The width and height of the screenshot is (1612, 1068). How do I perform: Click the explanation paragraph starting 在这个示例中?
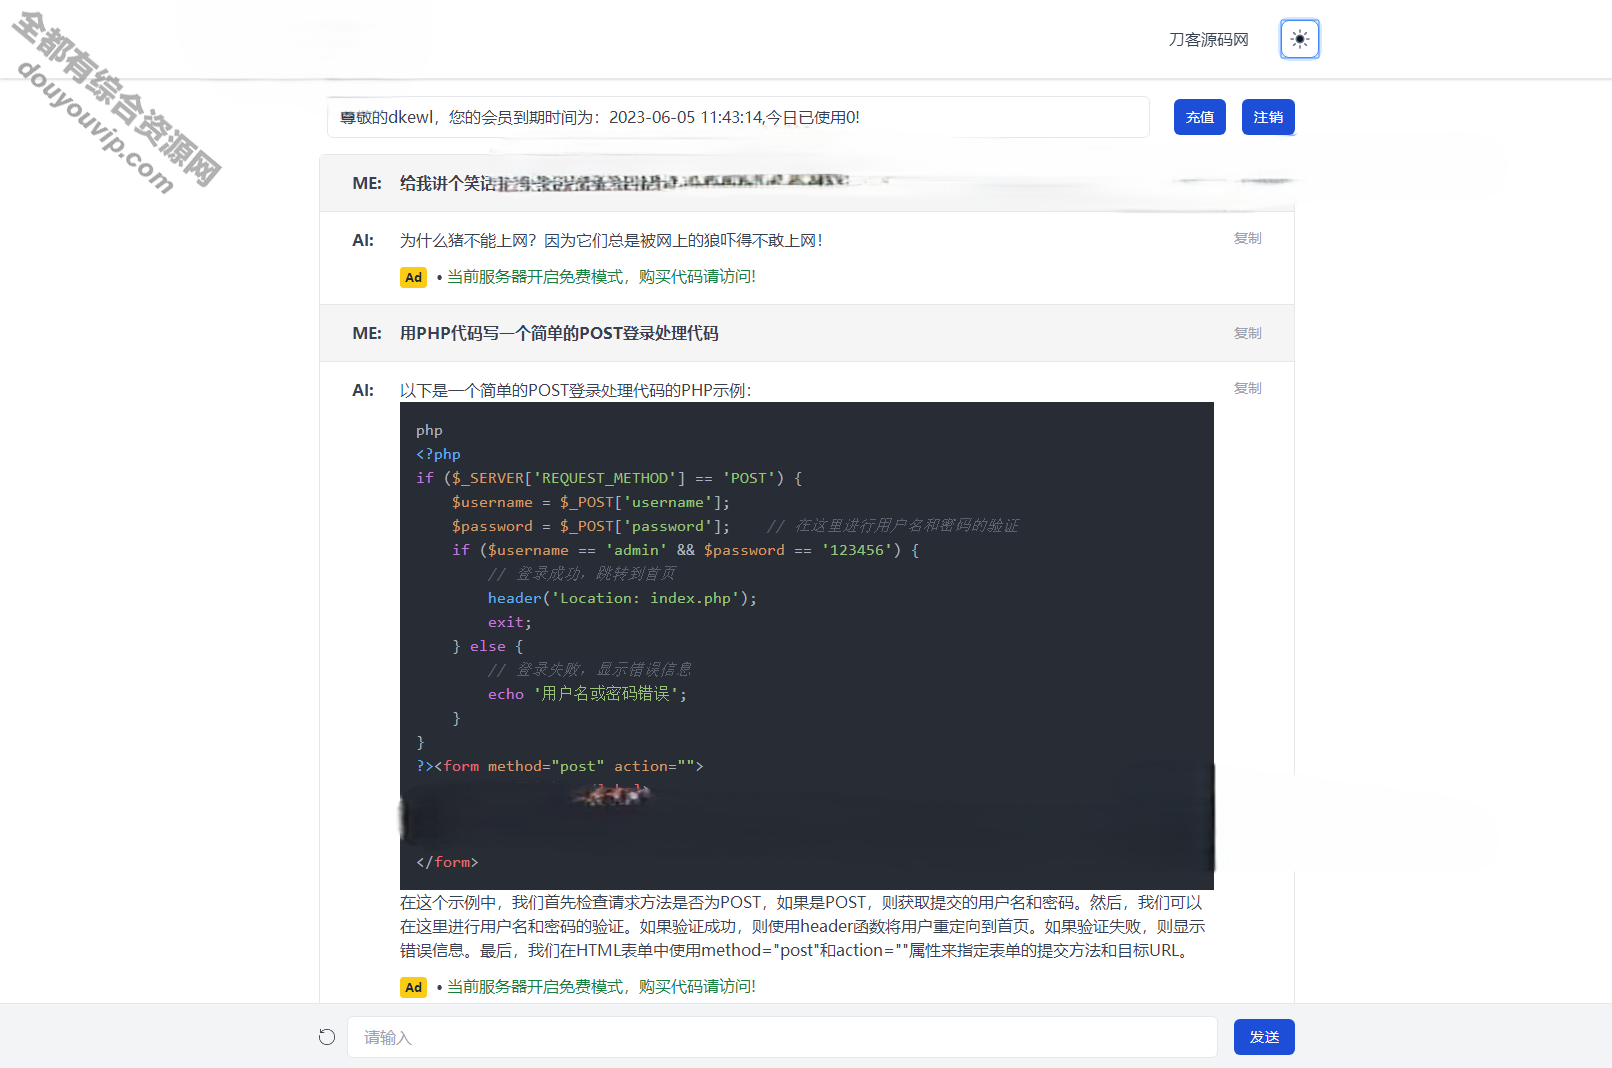pyautogui.click(x=803, y=926)
